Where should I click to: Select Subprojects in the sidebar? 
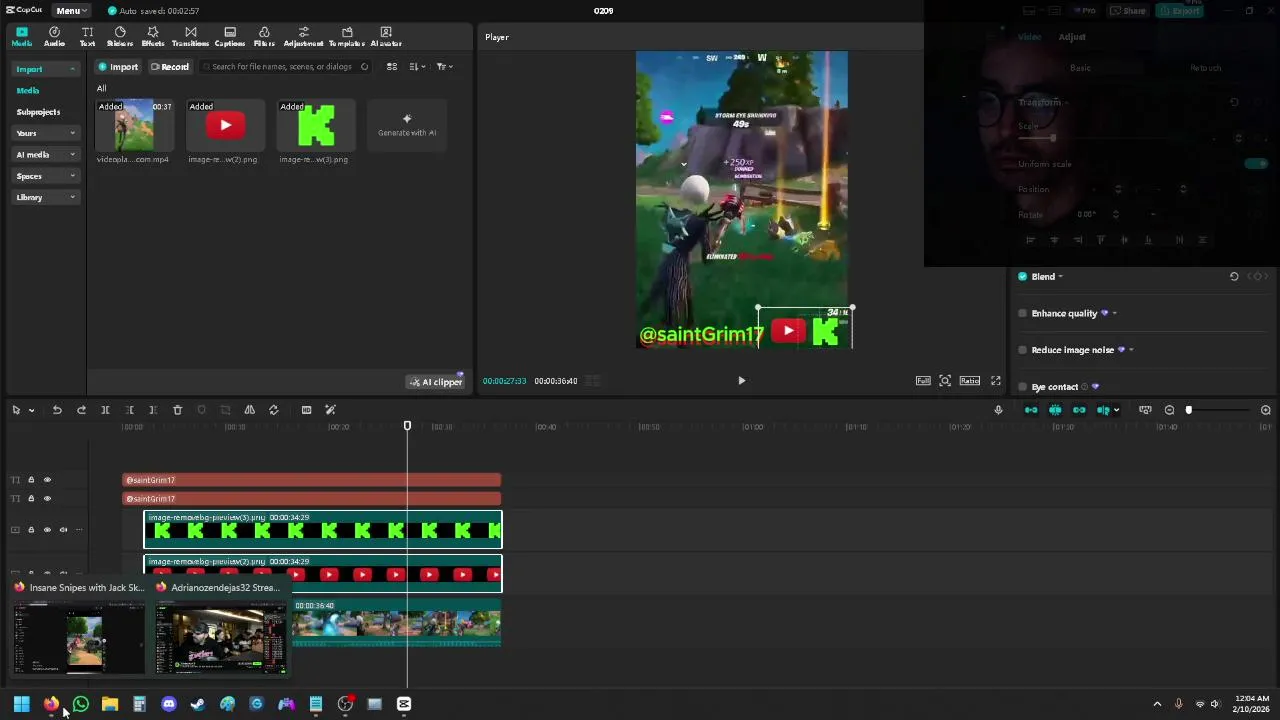click(x=38, y=112)
